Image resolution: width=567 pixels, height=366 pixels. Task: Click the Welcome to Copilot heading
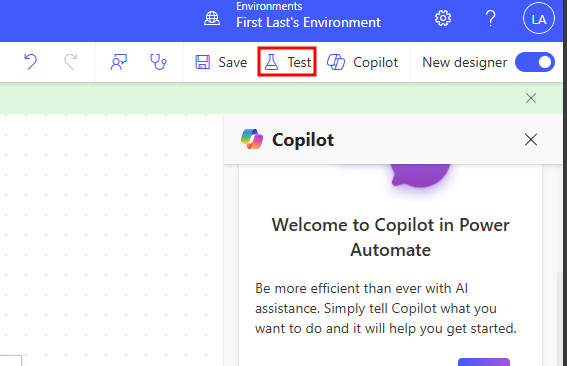391,237
